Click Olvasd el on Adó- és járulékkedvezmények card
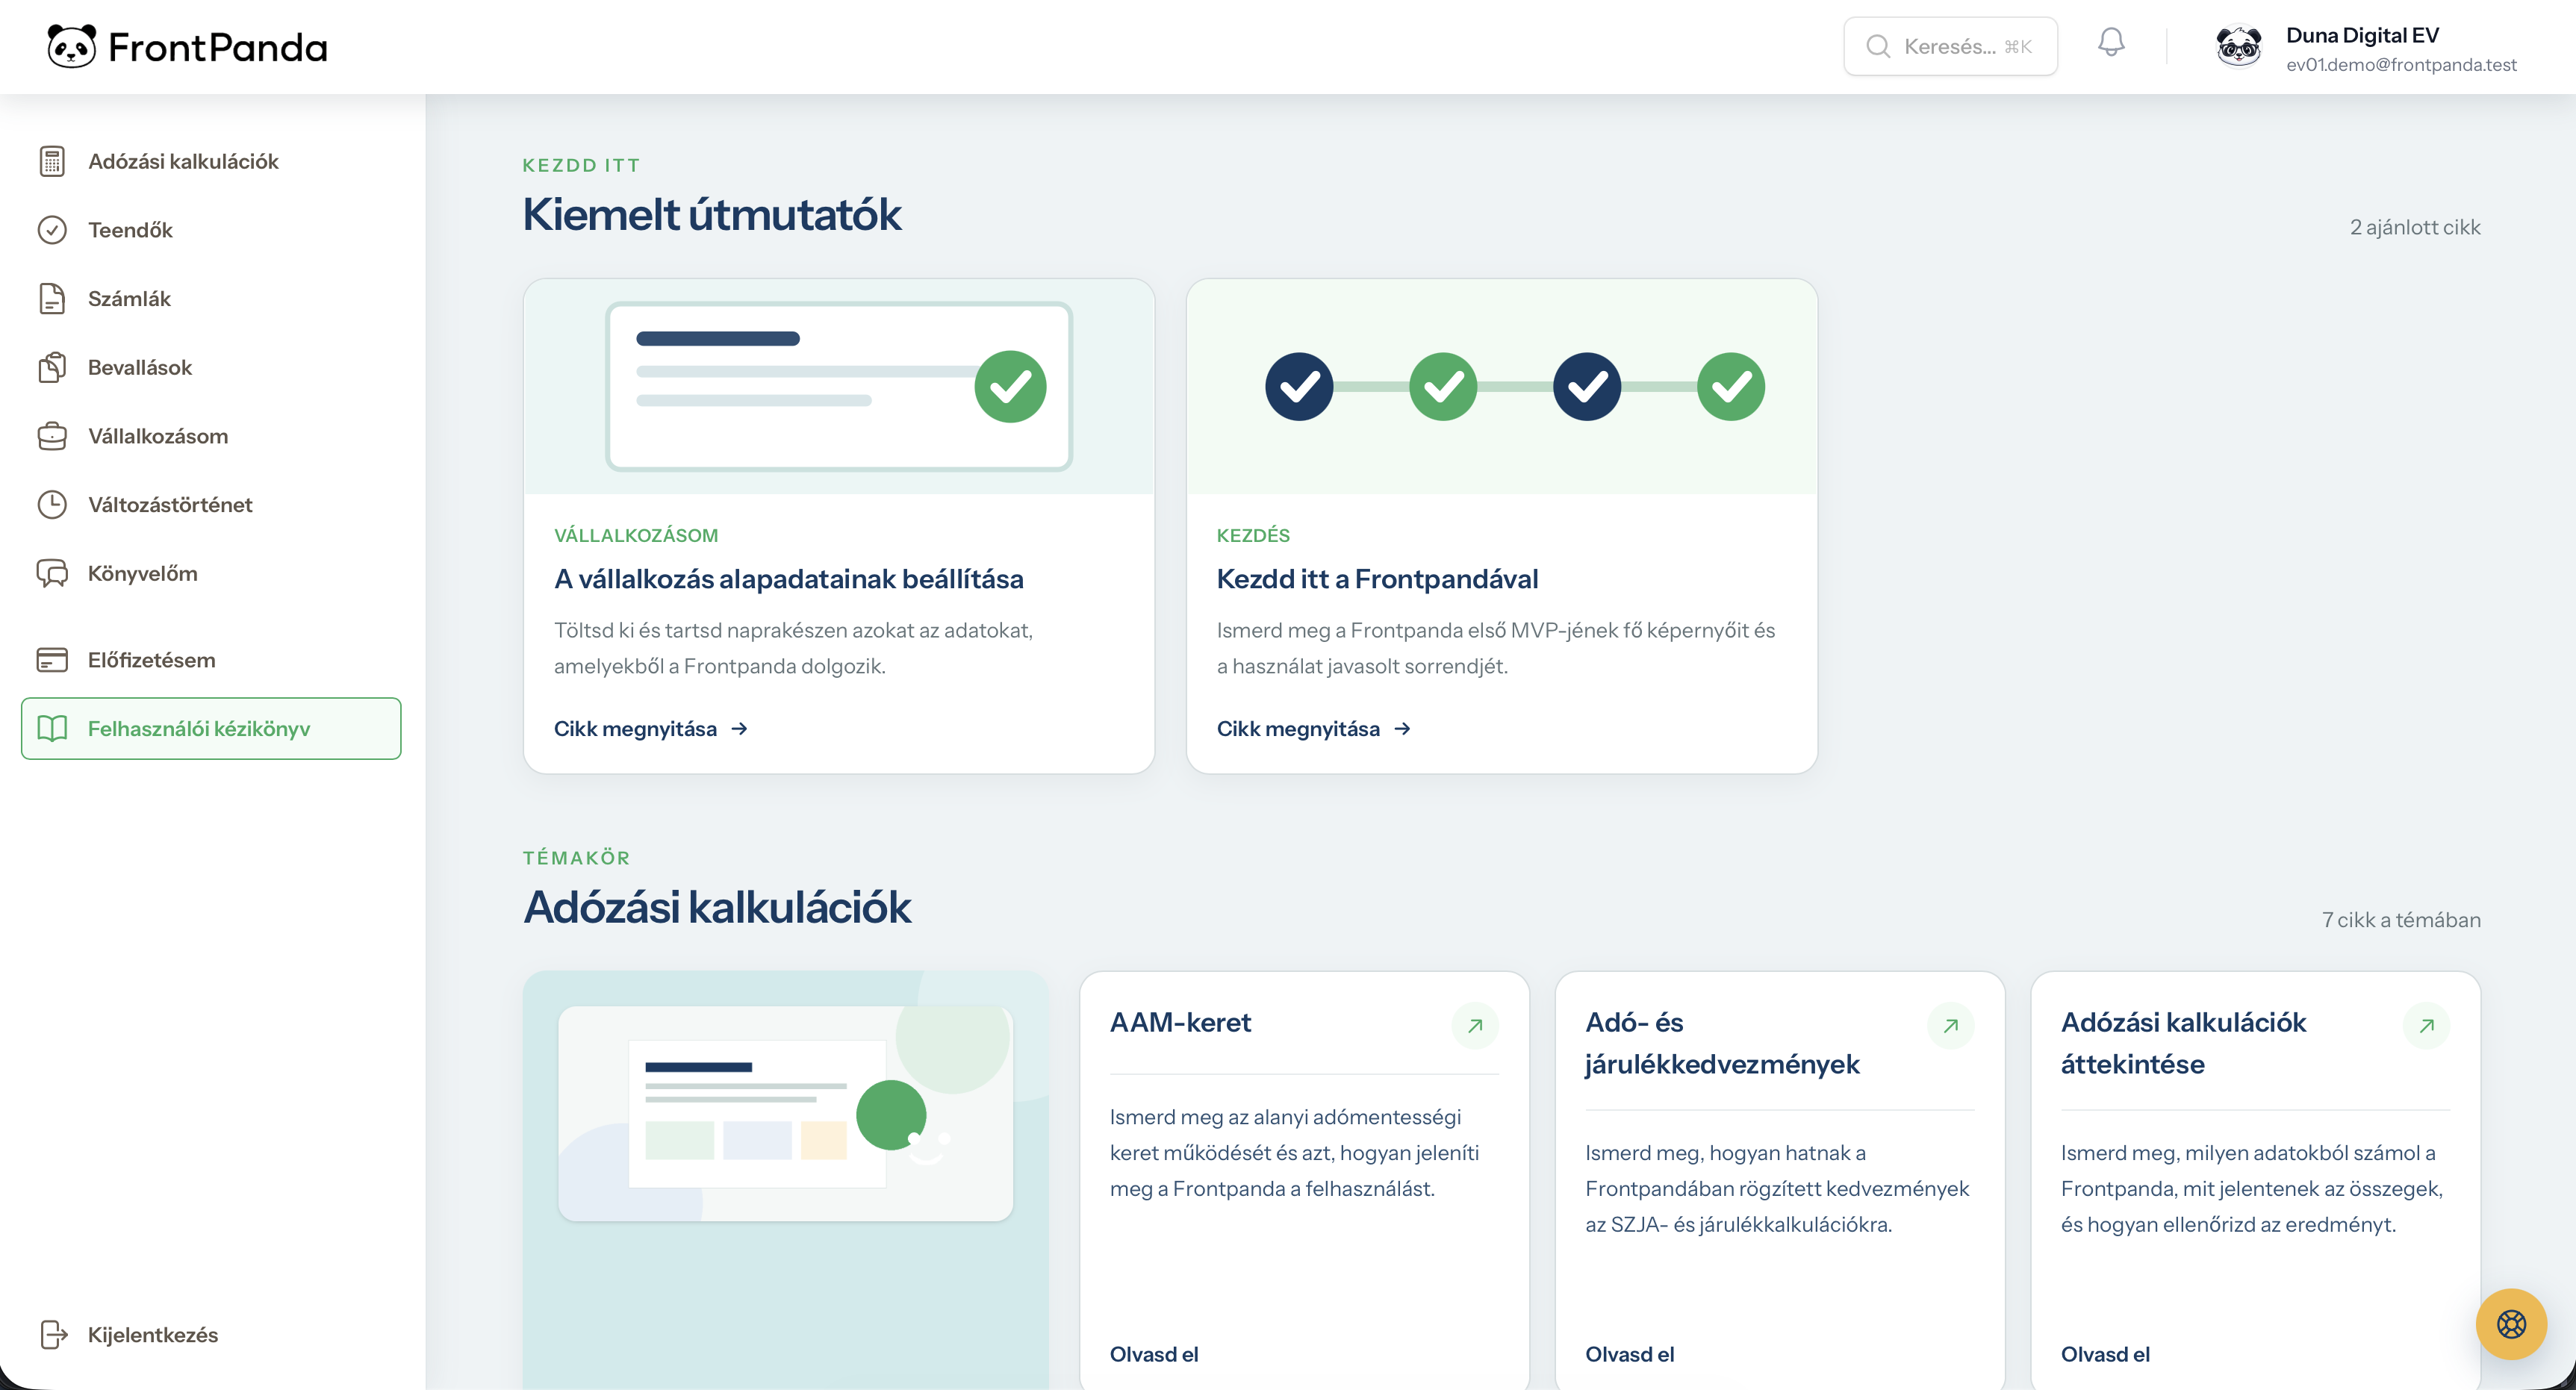Image resolution: width=2576 pixels, height=1390 pixels. 1630,1354
